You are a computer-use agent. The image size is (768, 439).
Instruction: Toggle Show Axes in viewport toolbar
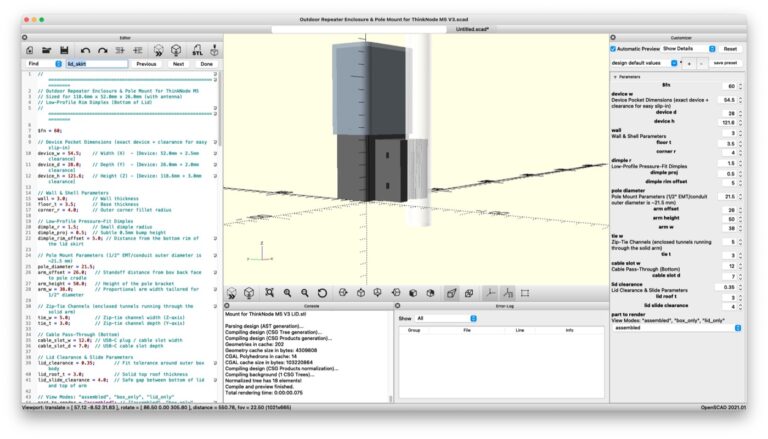[490, 293]
